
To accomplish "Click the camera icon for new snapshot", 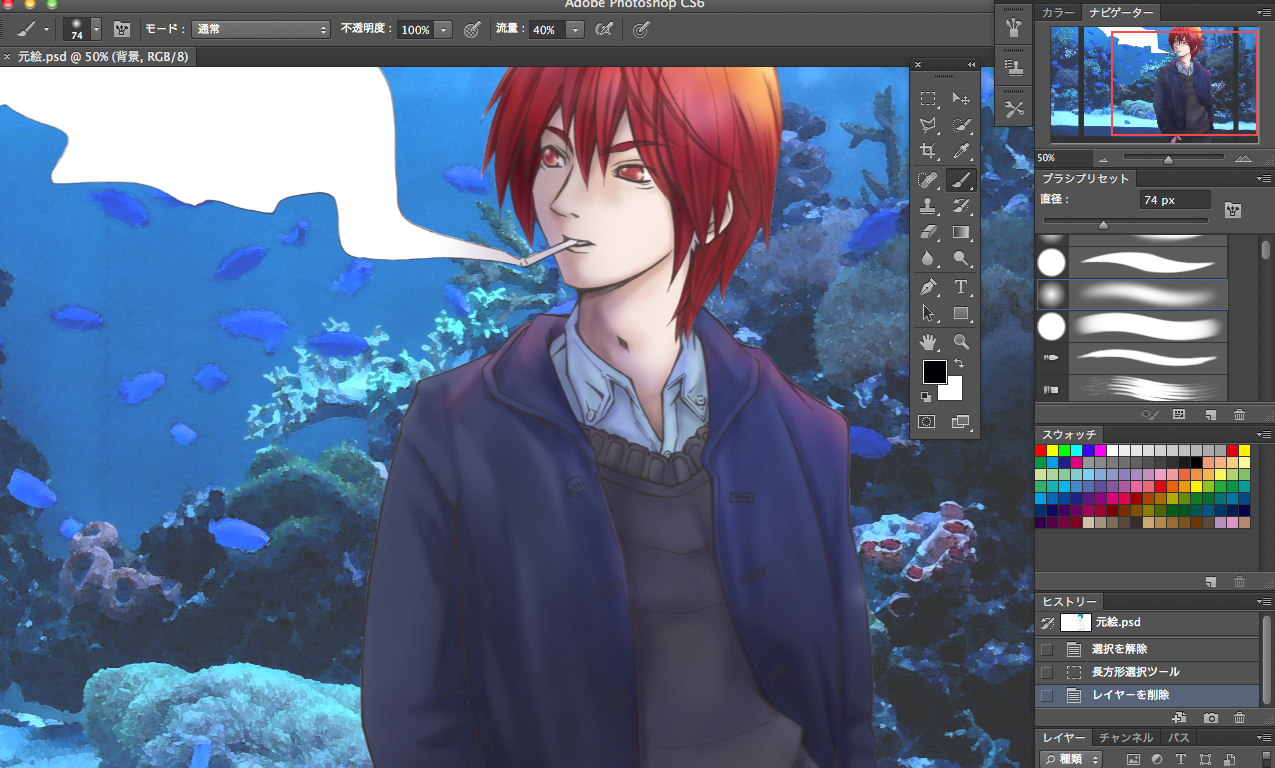I will point(1211,718).
